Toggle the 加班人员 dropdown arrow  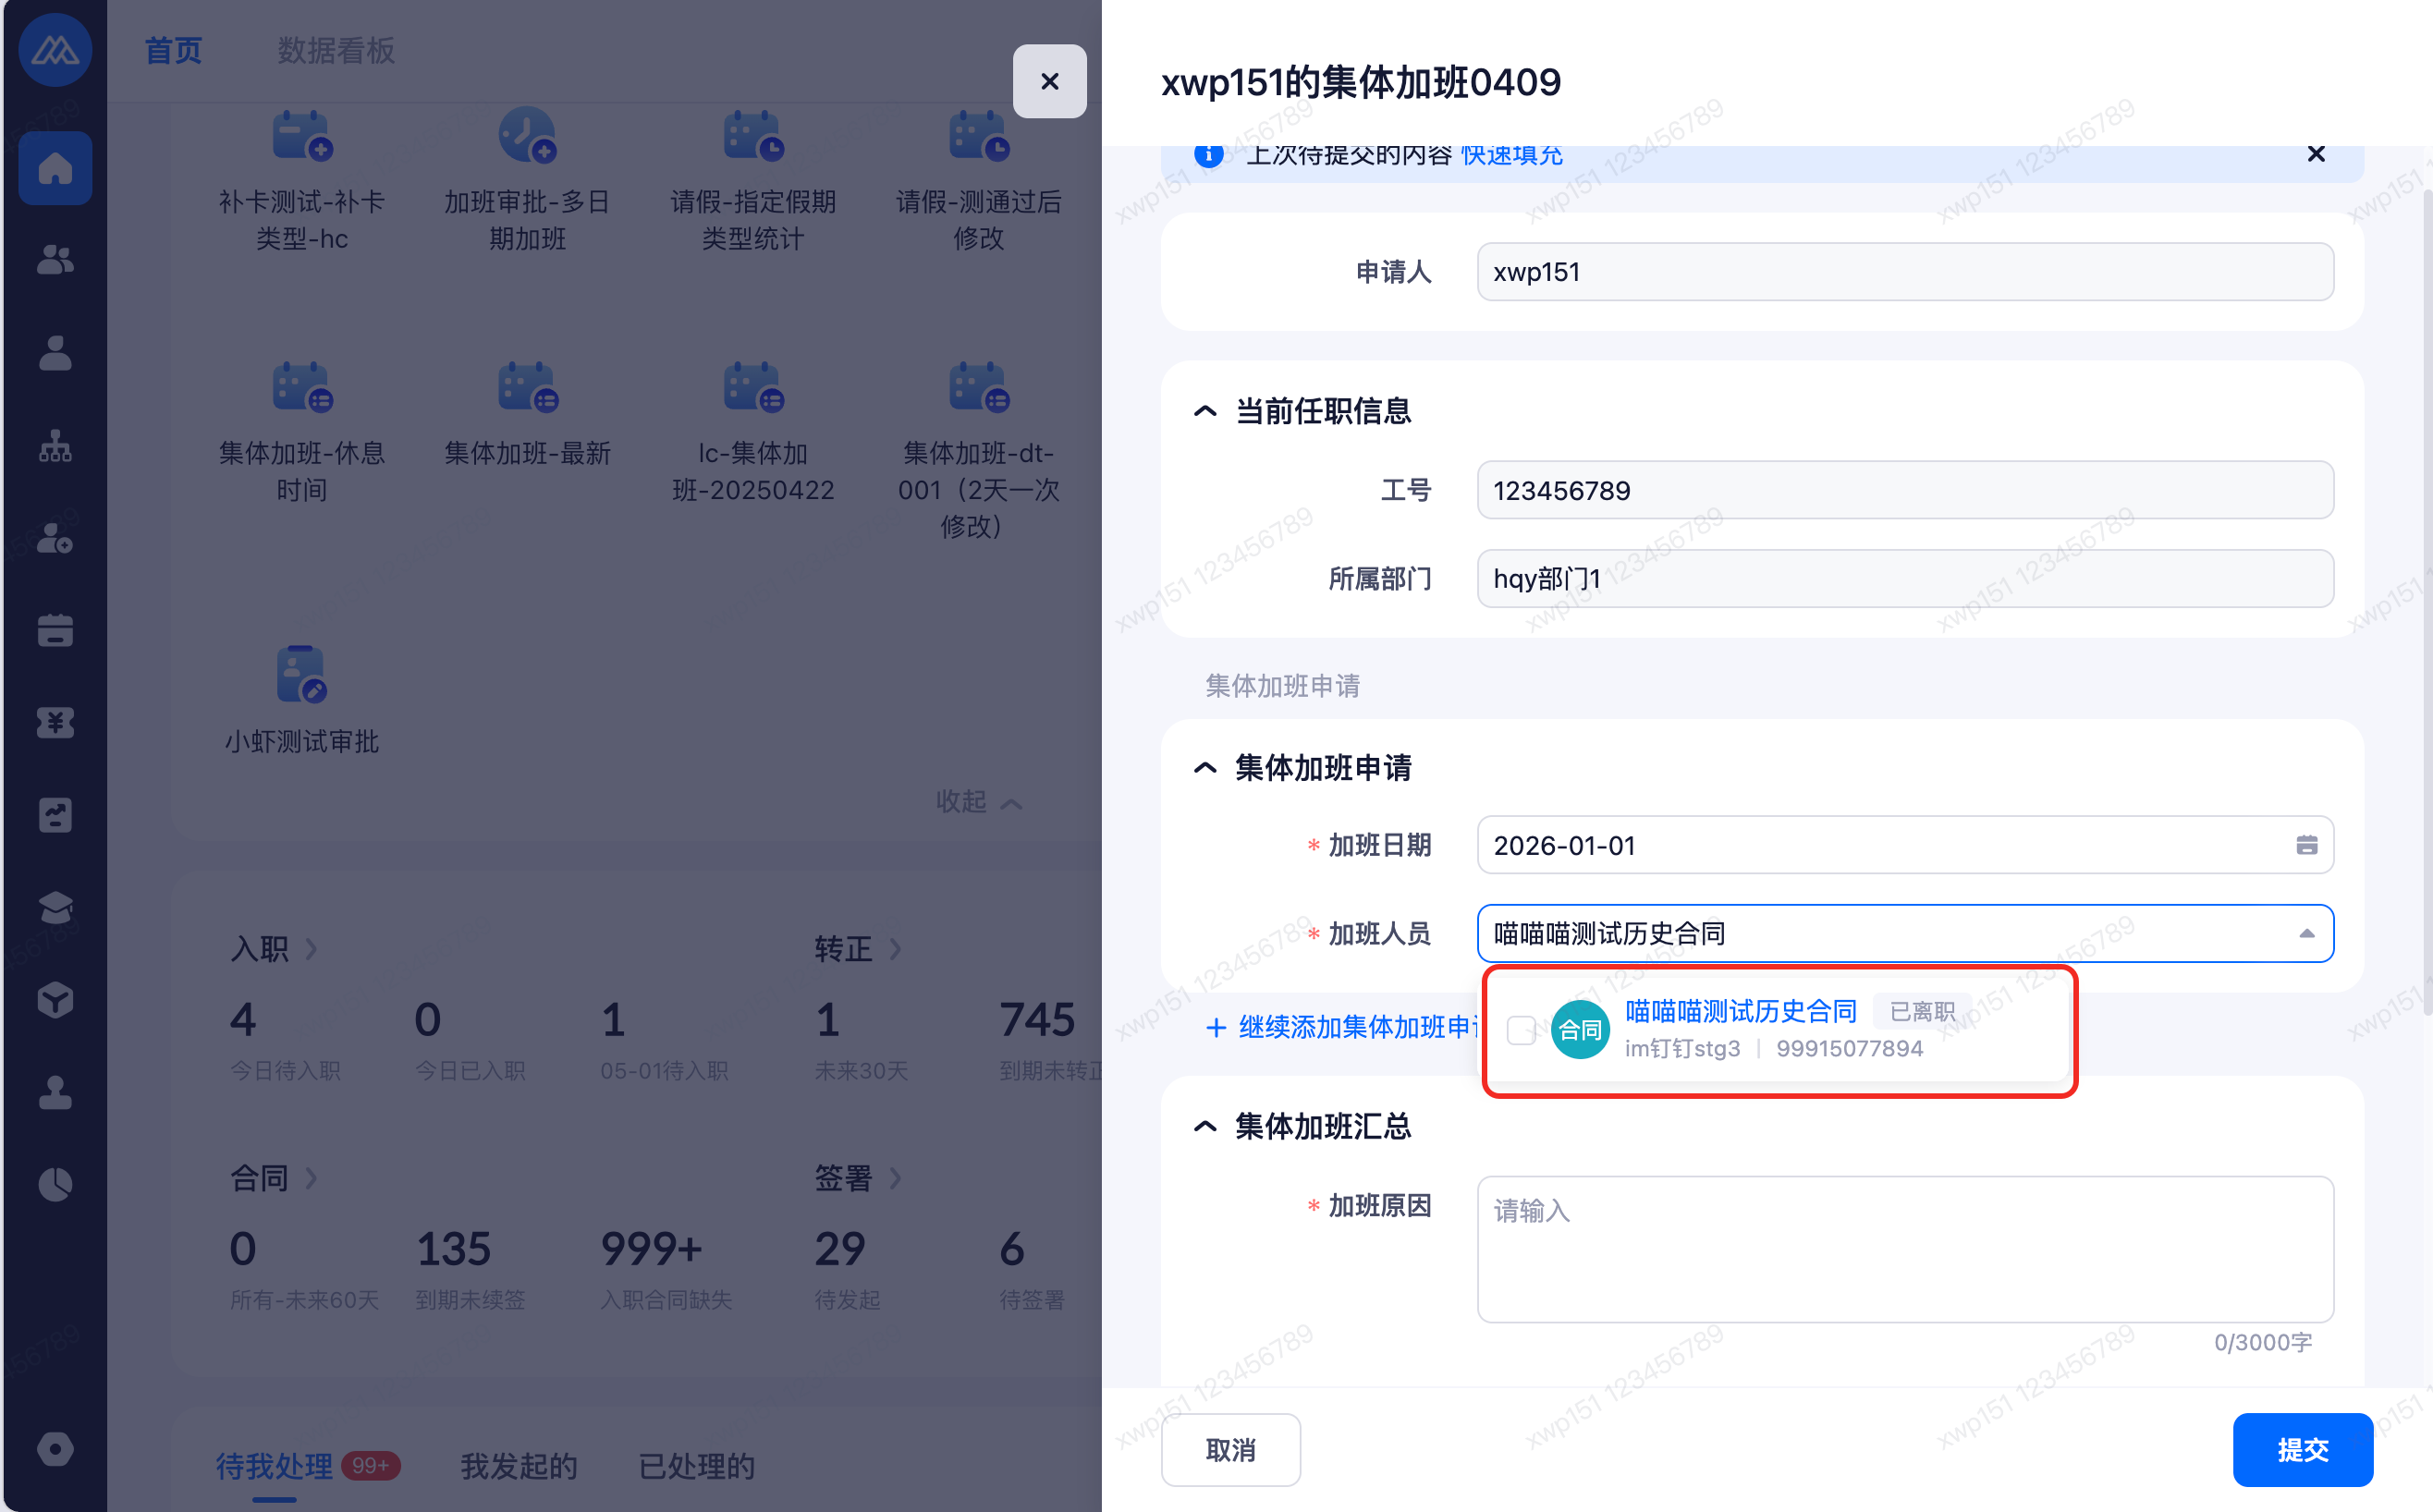pyautogui.click(x=2306, y=934)
